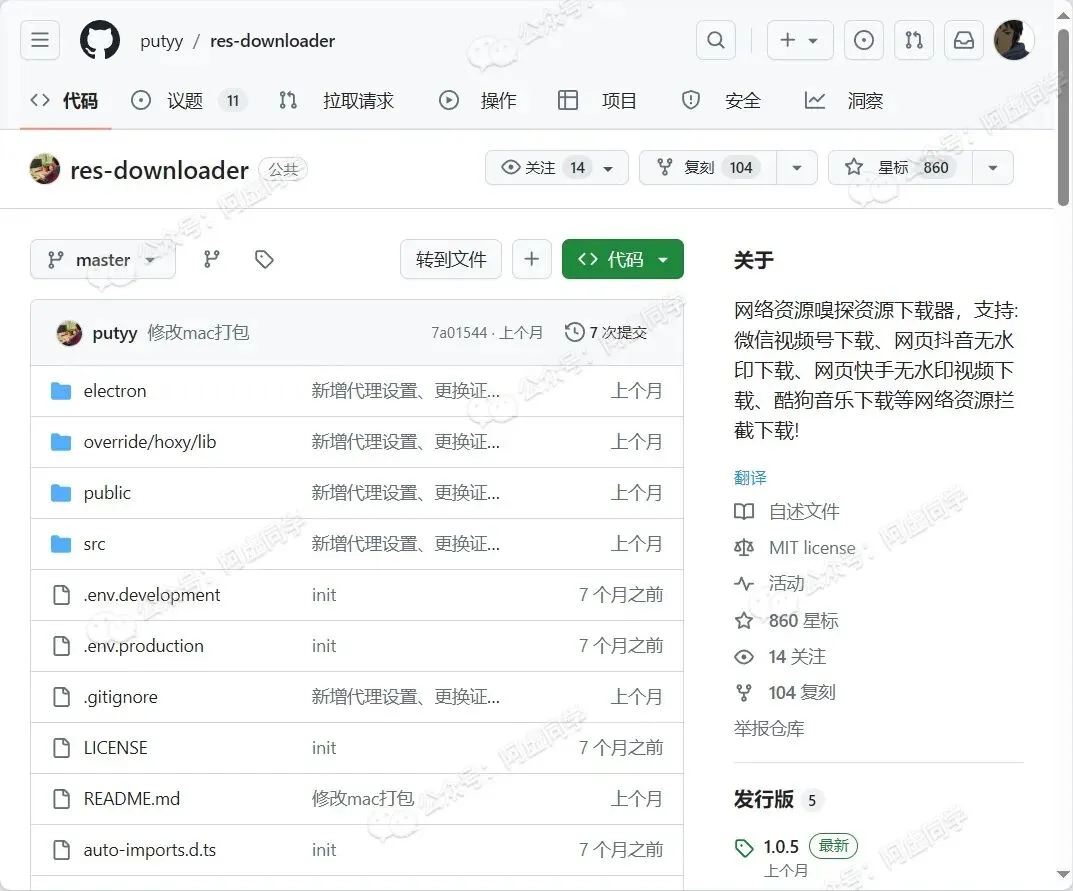This screenshot has height=891, width=1073.
Task: Open the LICENSE file
Action: (115, 748)
